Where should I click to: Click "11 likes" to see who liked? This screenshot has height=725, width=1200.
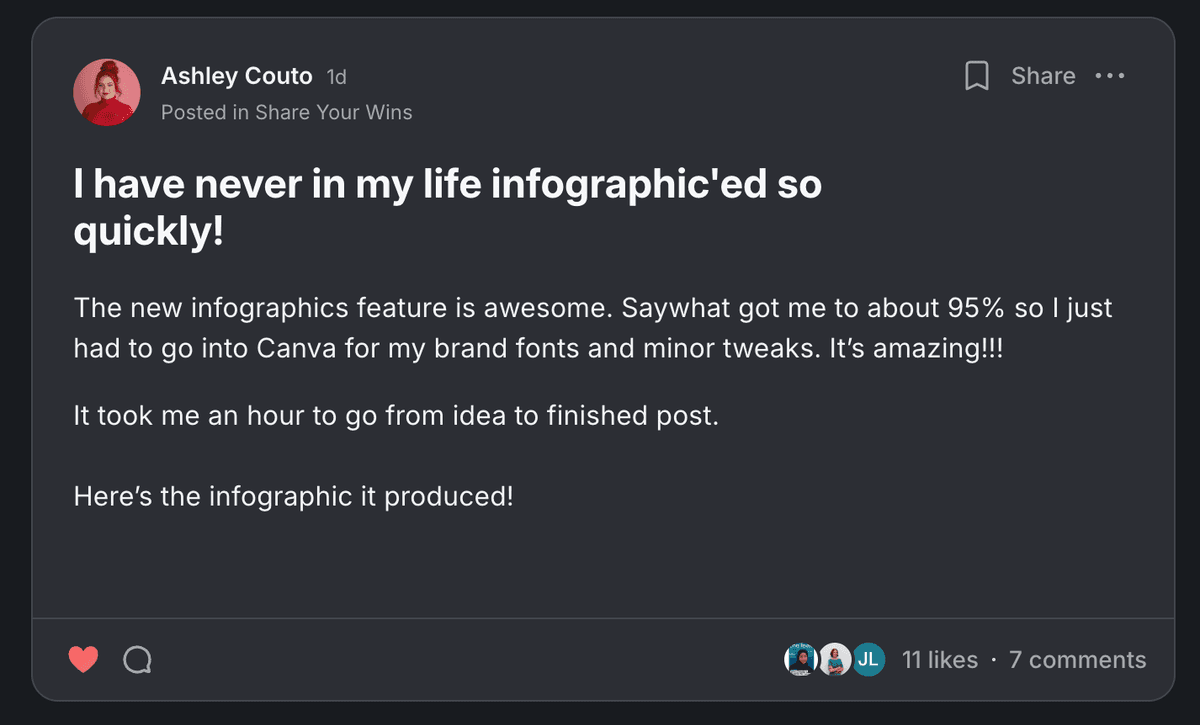pos(939,659)
